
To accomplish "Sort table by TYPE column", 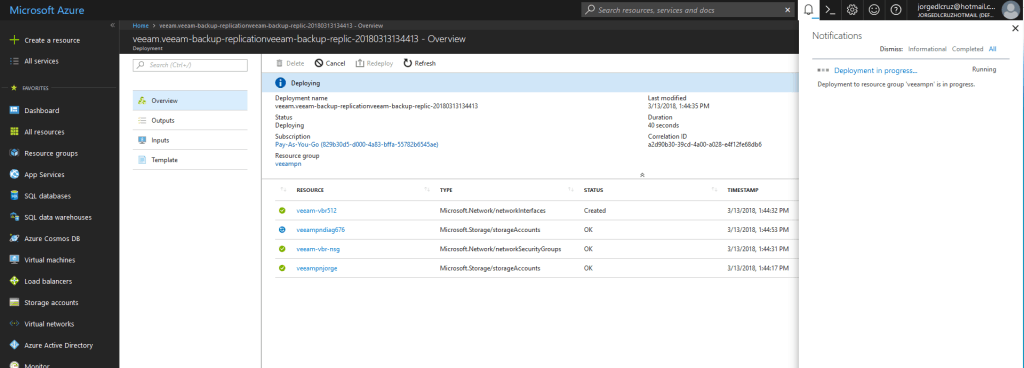I will (446, 190).
